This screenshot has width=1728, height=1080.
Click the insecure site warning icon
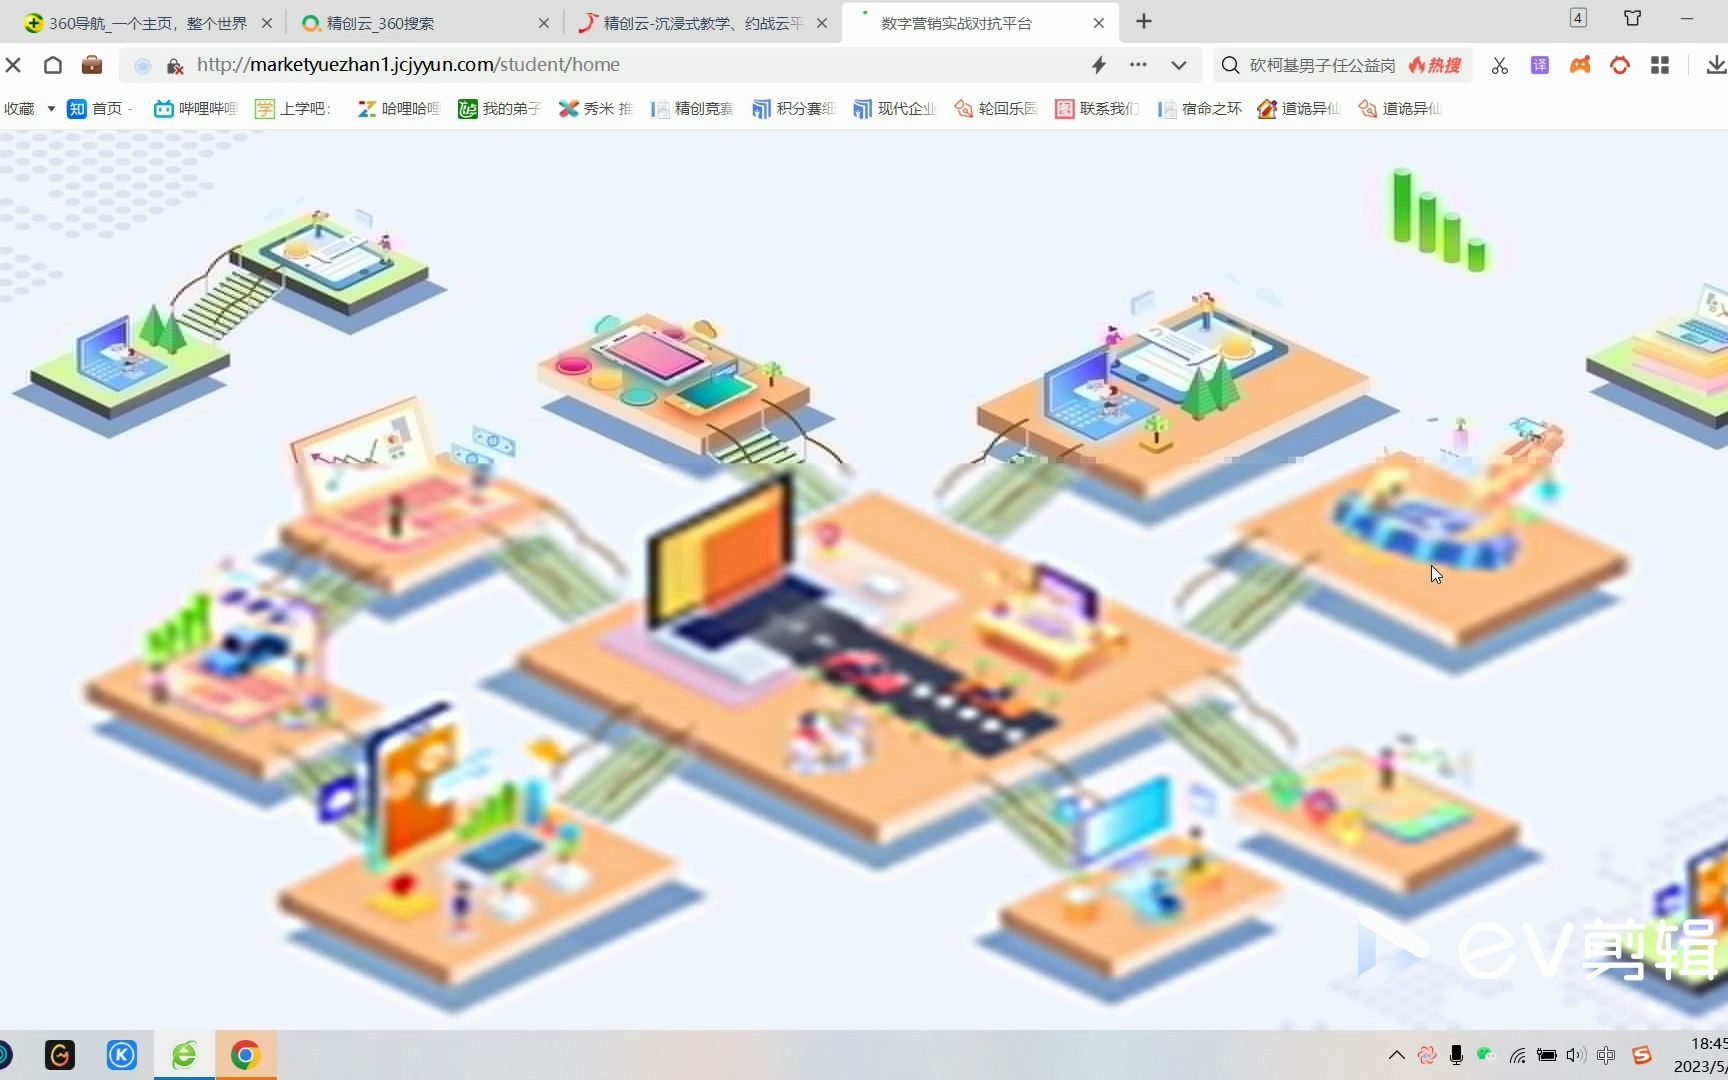click(175, 66)
